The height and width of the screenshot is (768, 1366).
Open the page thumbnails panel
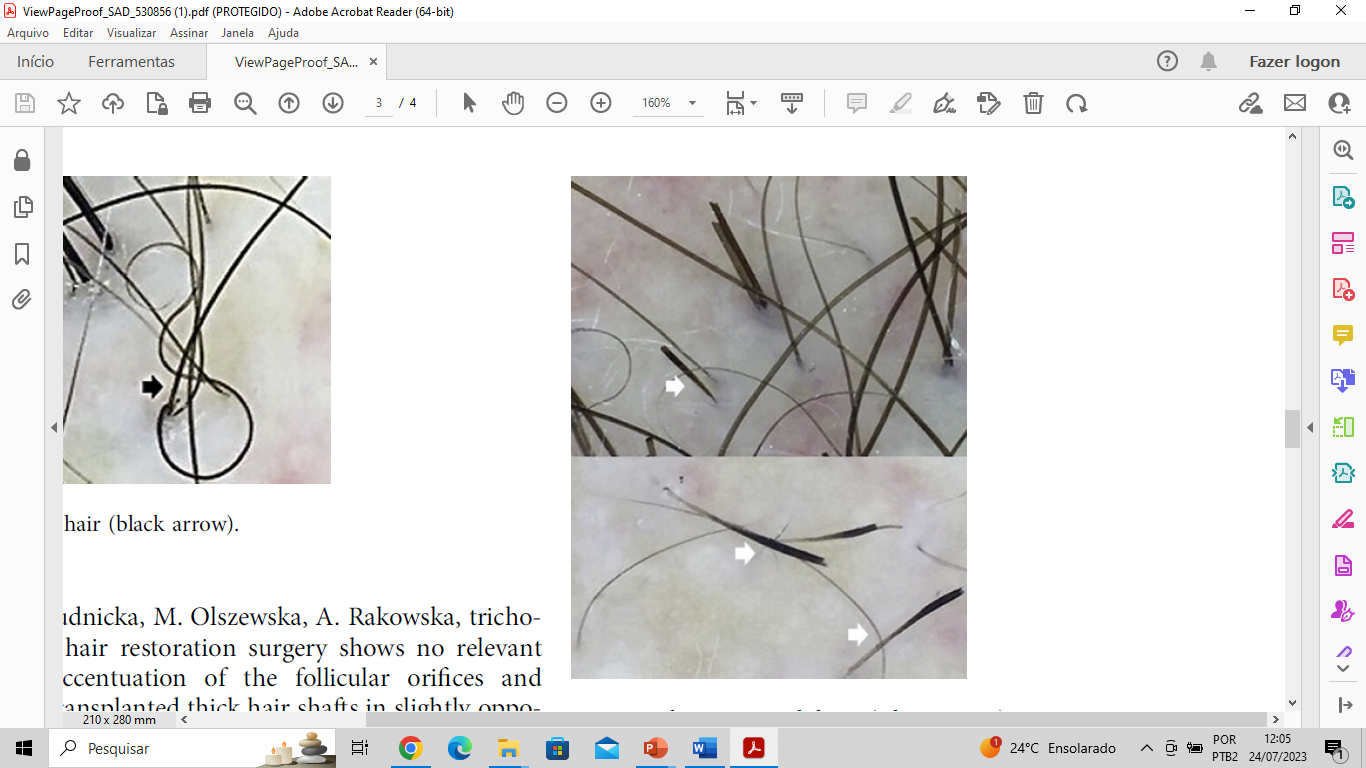coord(22,207)
